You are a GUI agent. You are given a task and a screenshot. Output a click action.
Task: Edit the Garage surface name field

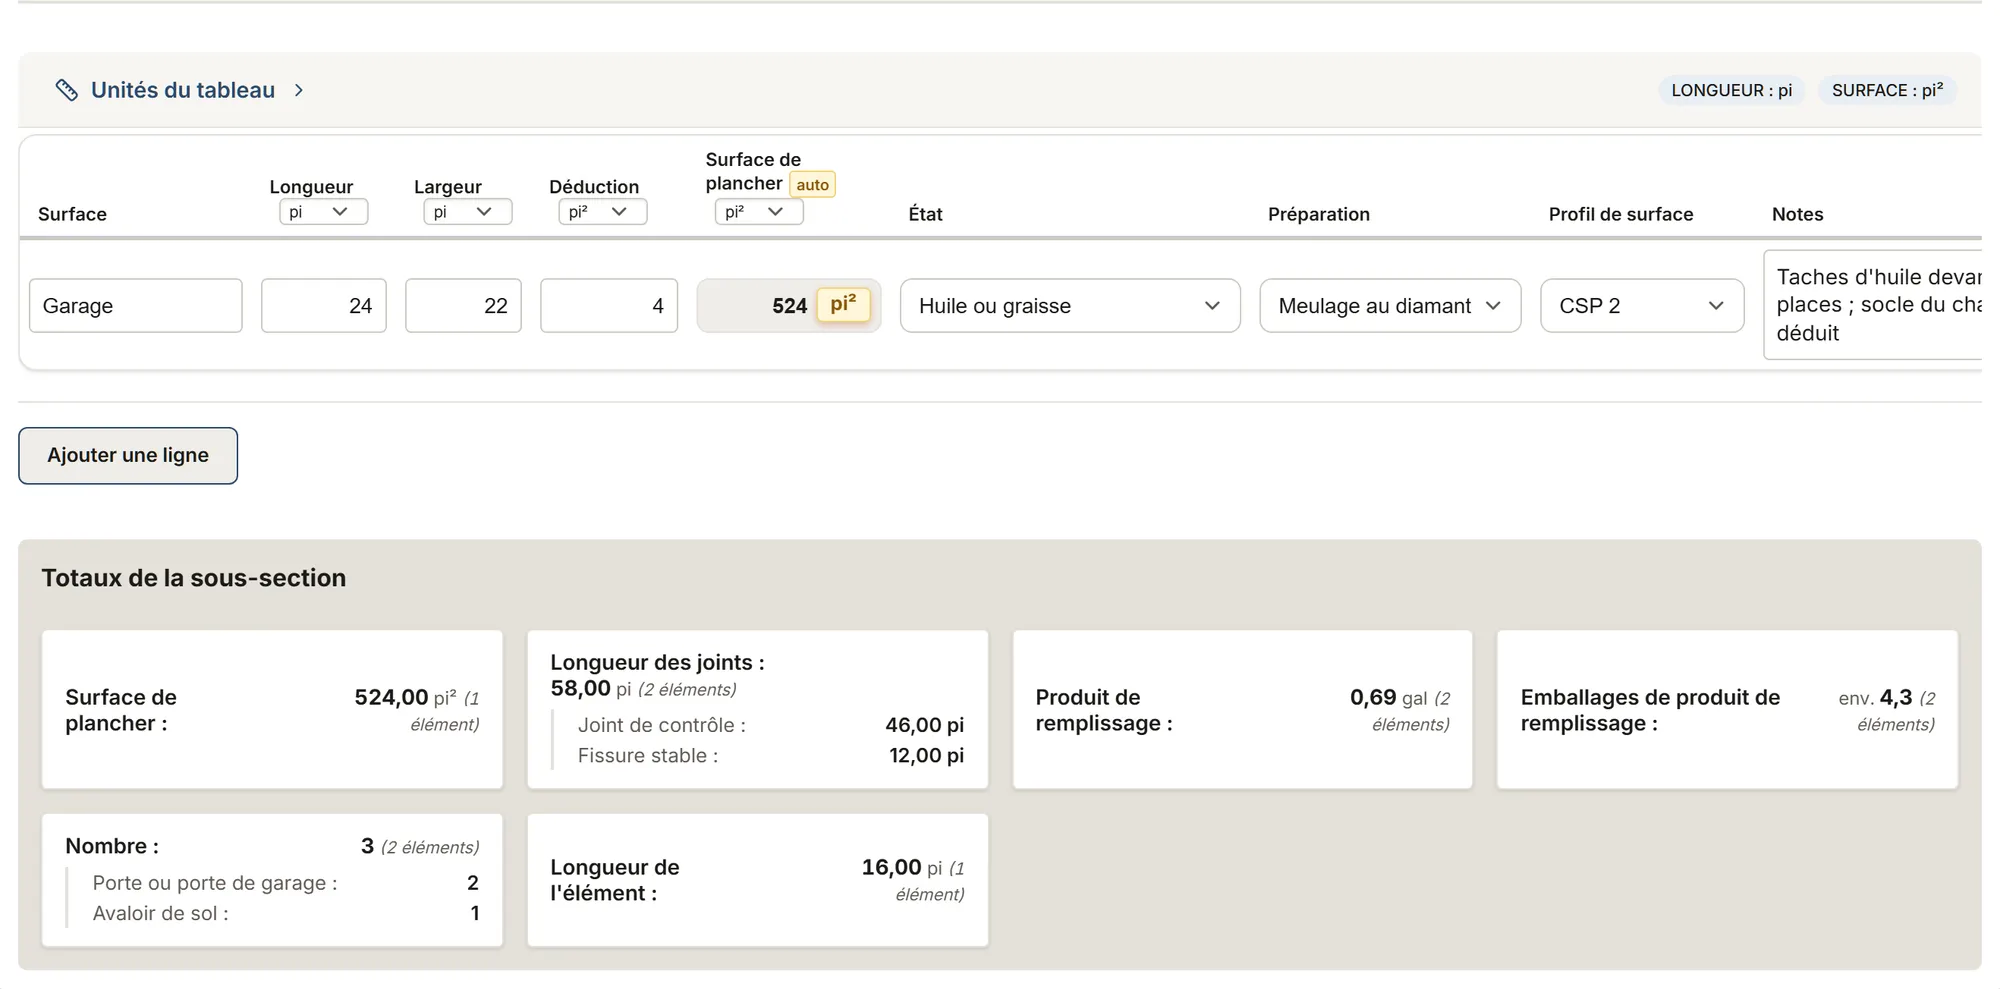pos(136,306)
